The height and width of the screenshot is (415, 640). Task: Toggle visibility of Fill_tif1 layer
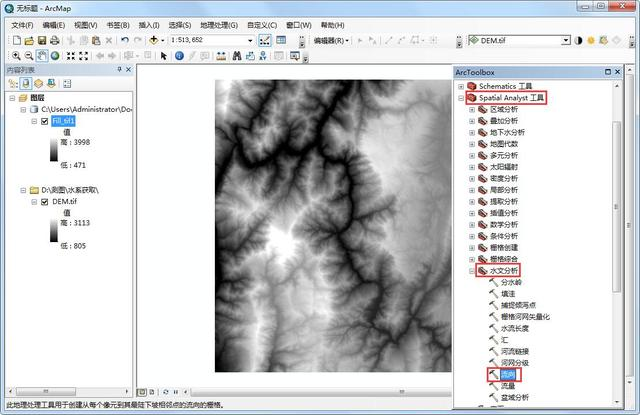(45, 121)
